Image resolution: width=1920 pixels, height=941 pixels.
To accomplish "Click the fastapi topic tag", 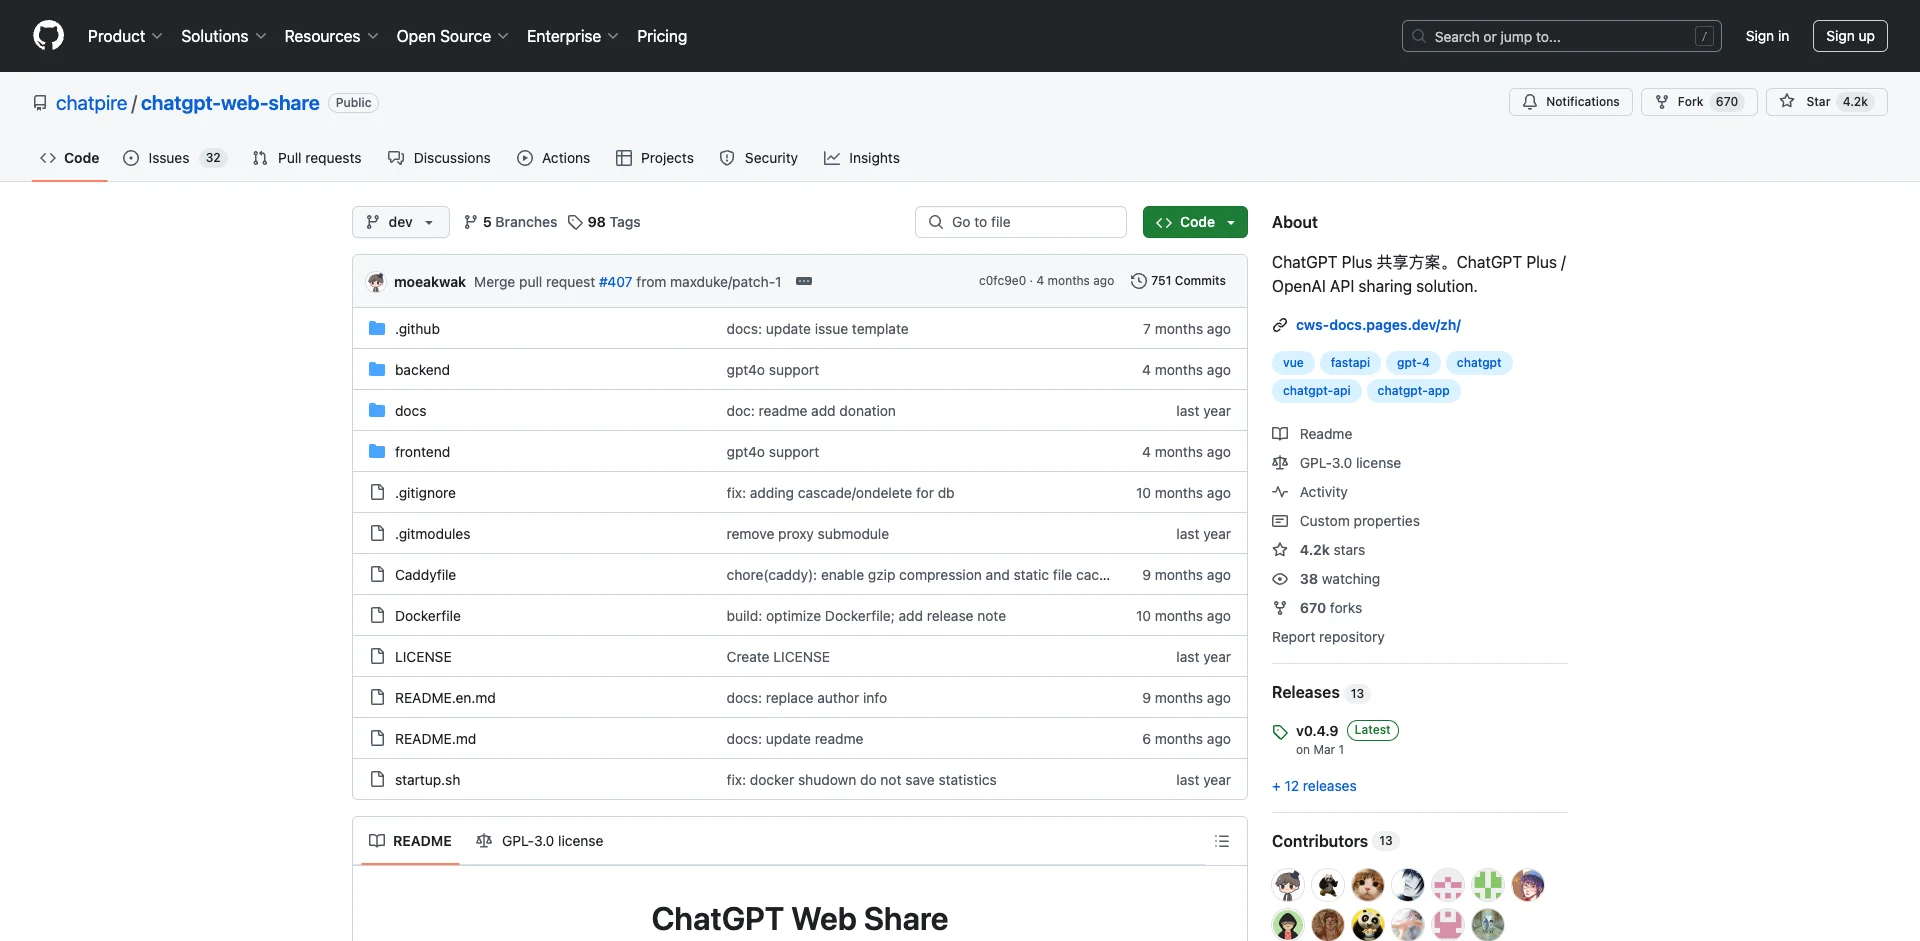I will coord(1350,363).
